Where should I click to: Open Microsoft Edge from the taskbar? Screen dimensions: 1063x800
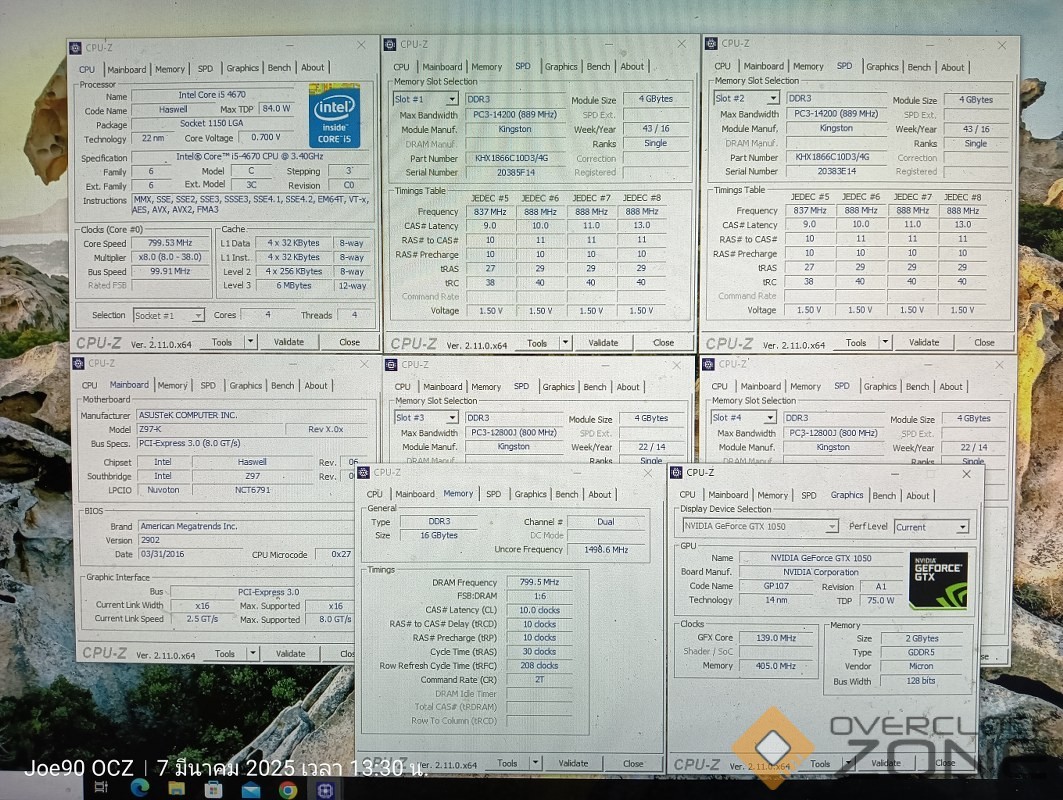tap(139, 790)
